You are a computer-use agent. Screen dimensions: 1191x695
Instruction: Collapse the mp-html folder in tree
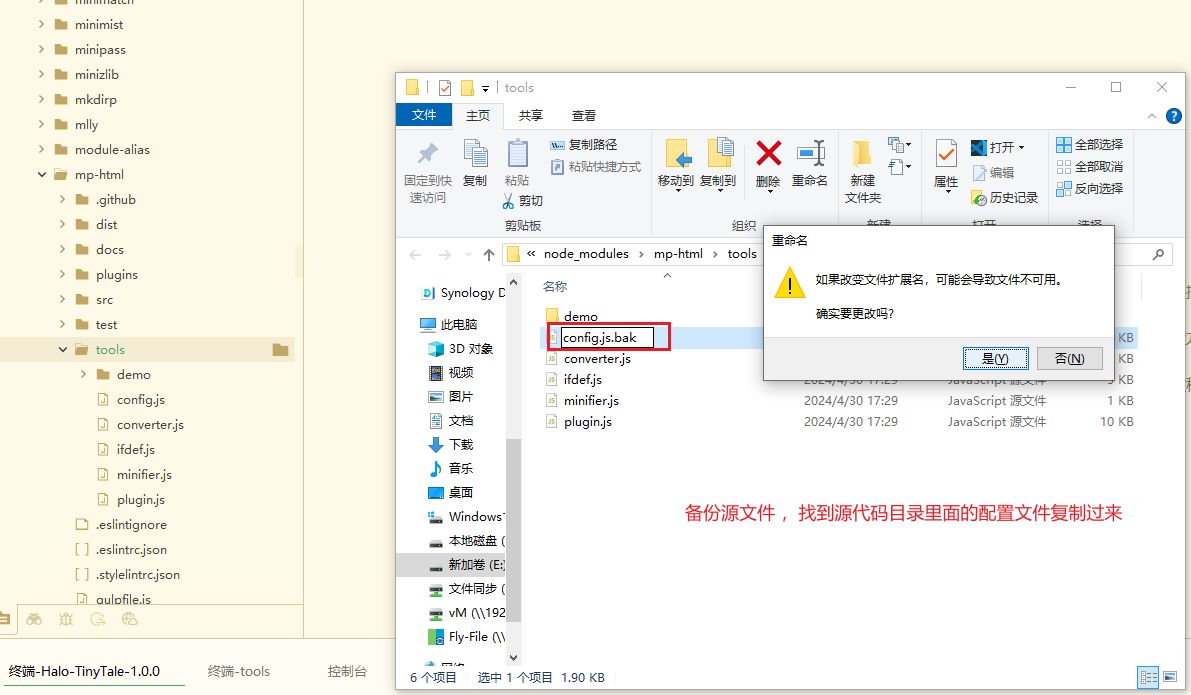(x=42, y=175)
